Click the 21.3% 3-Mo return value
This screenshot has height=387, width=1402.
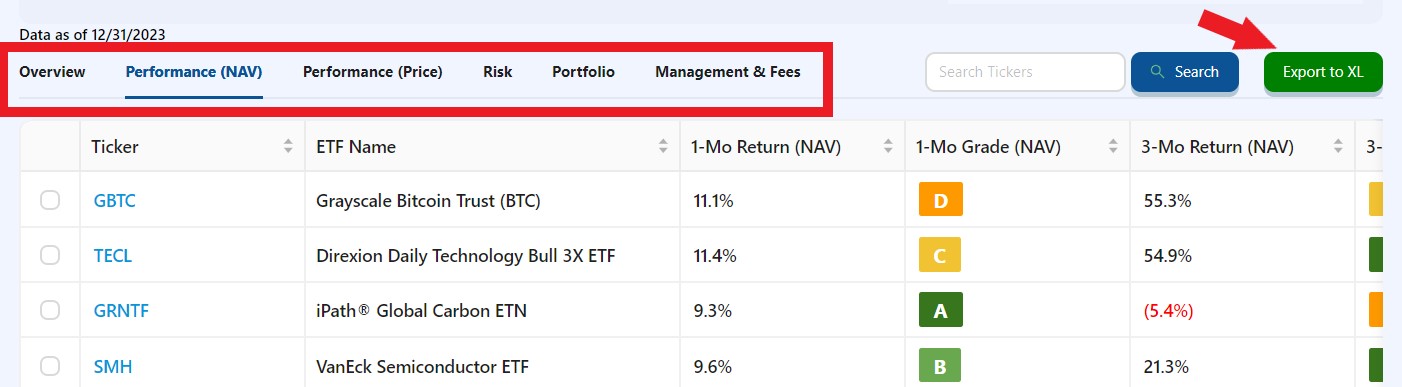1166,366
